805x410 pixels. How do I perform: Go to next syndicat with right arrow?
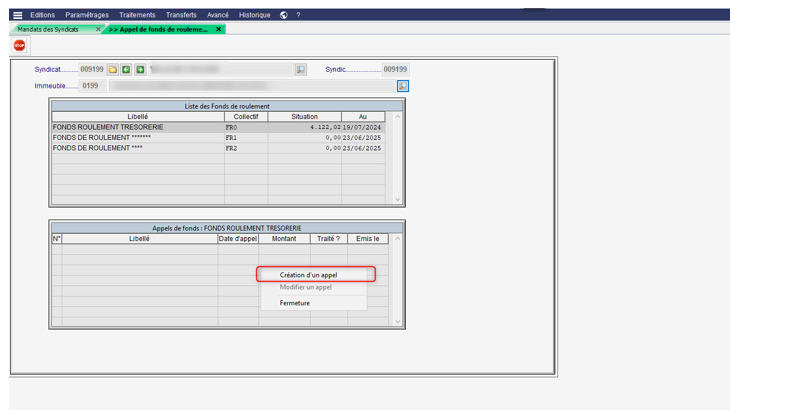coord(140,70)
